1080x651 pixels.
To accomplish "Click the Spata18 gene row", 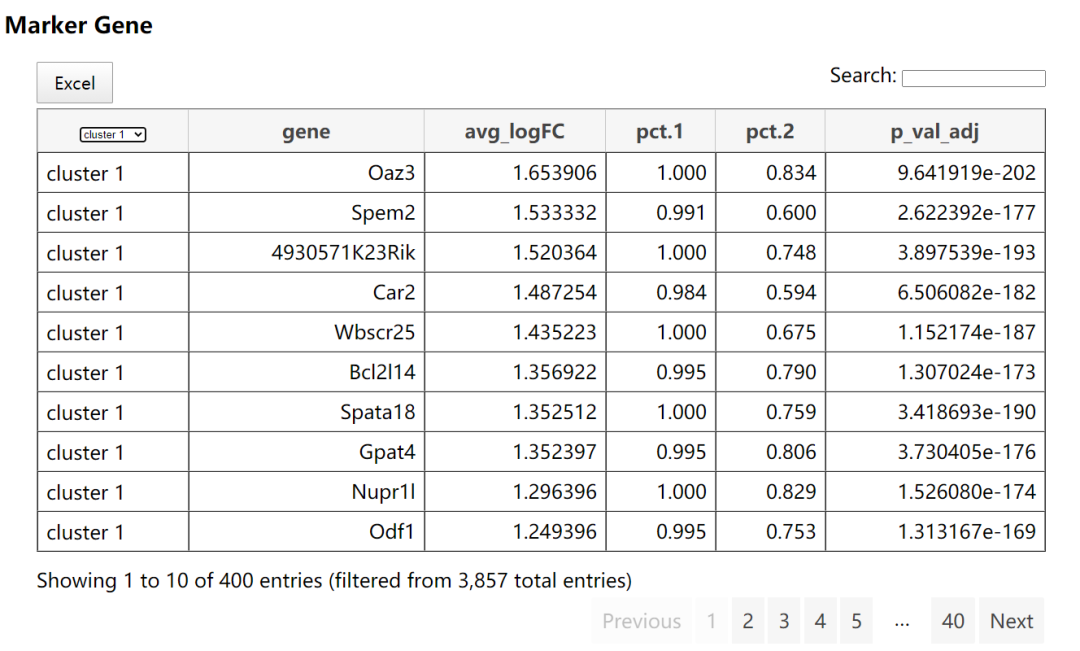I will coord(377,412).
